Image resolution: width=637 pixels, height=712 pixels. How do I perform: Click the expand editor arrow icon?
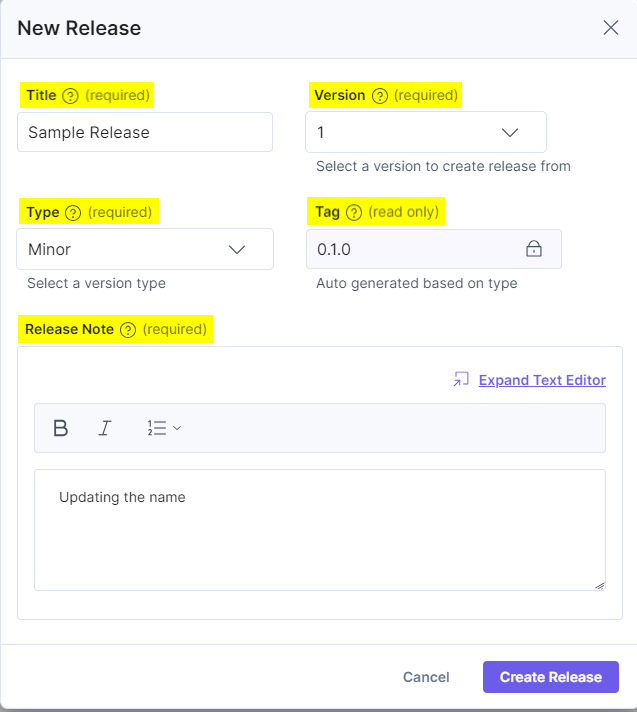pos(461,379)
